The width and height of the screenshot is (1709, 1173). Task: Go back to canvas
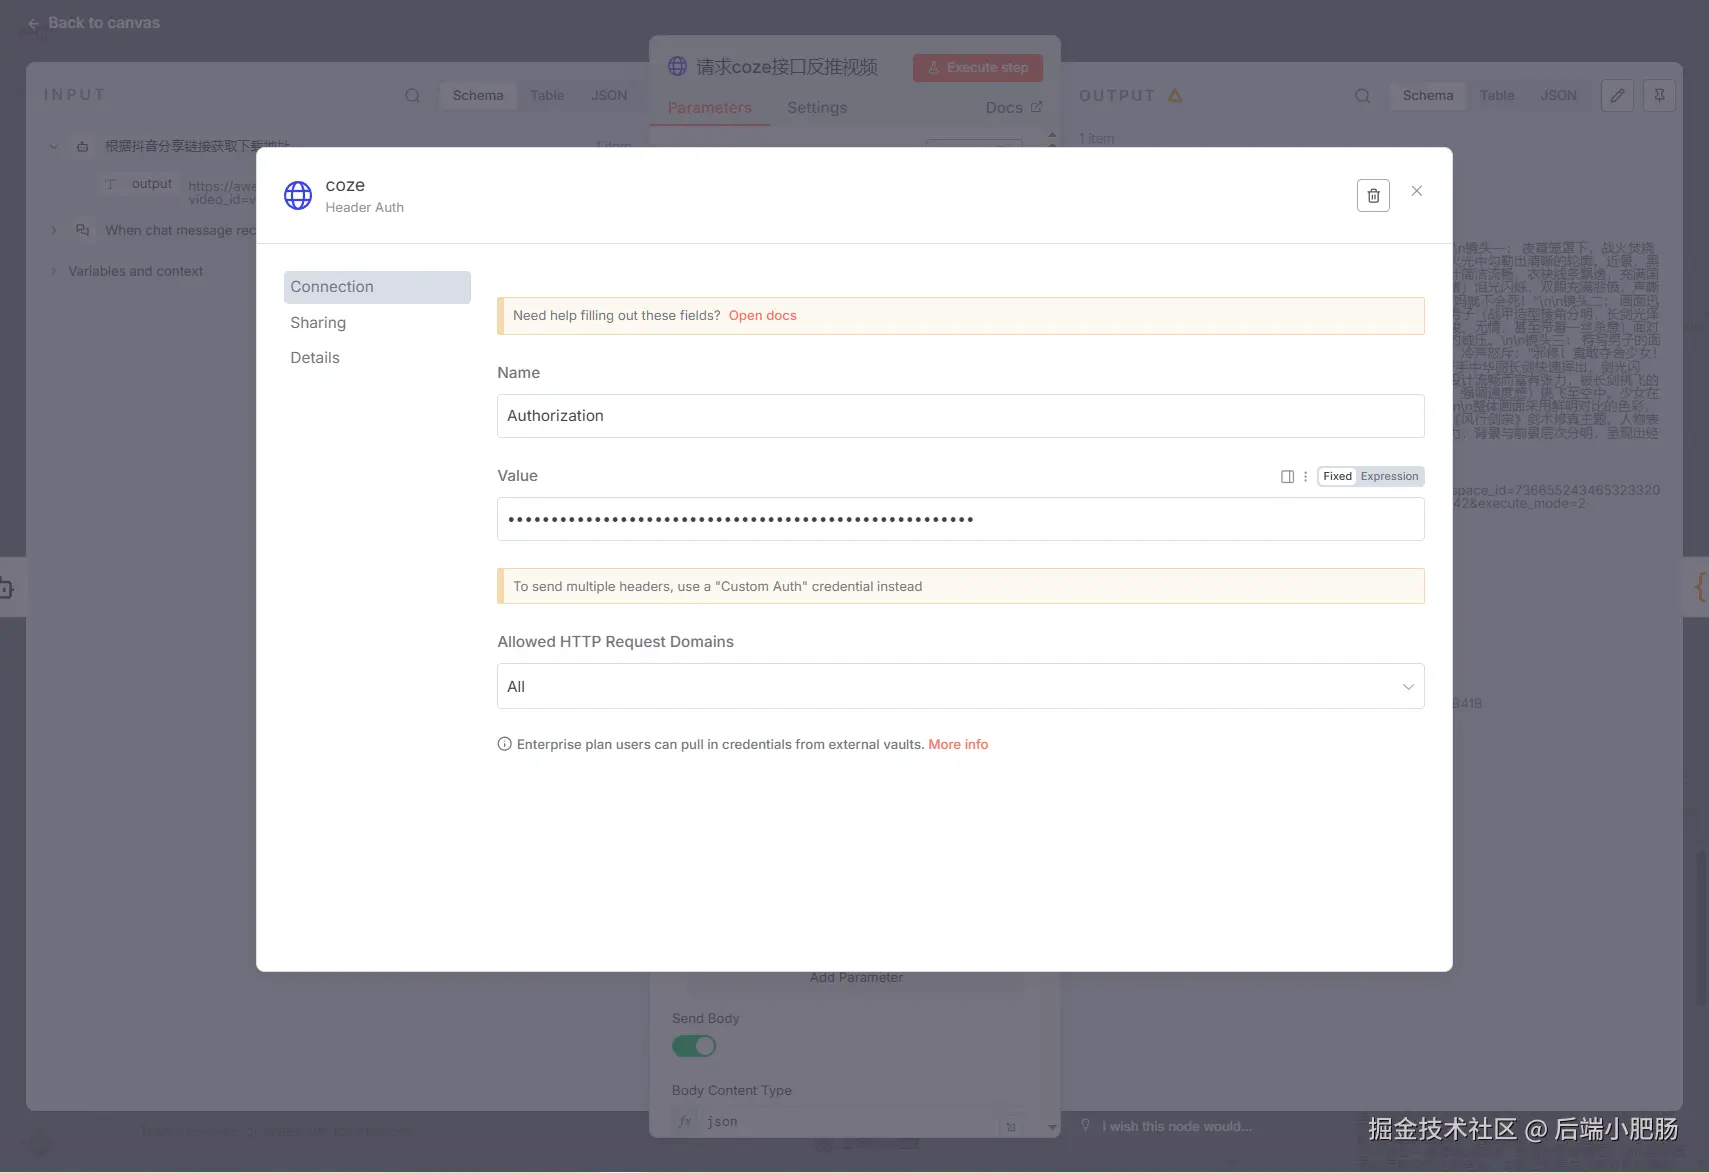94,23
